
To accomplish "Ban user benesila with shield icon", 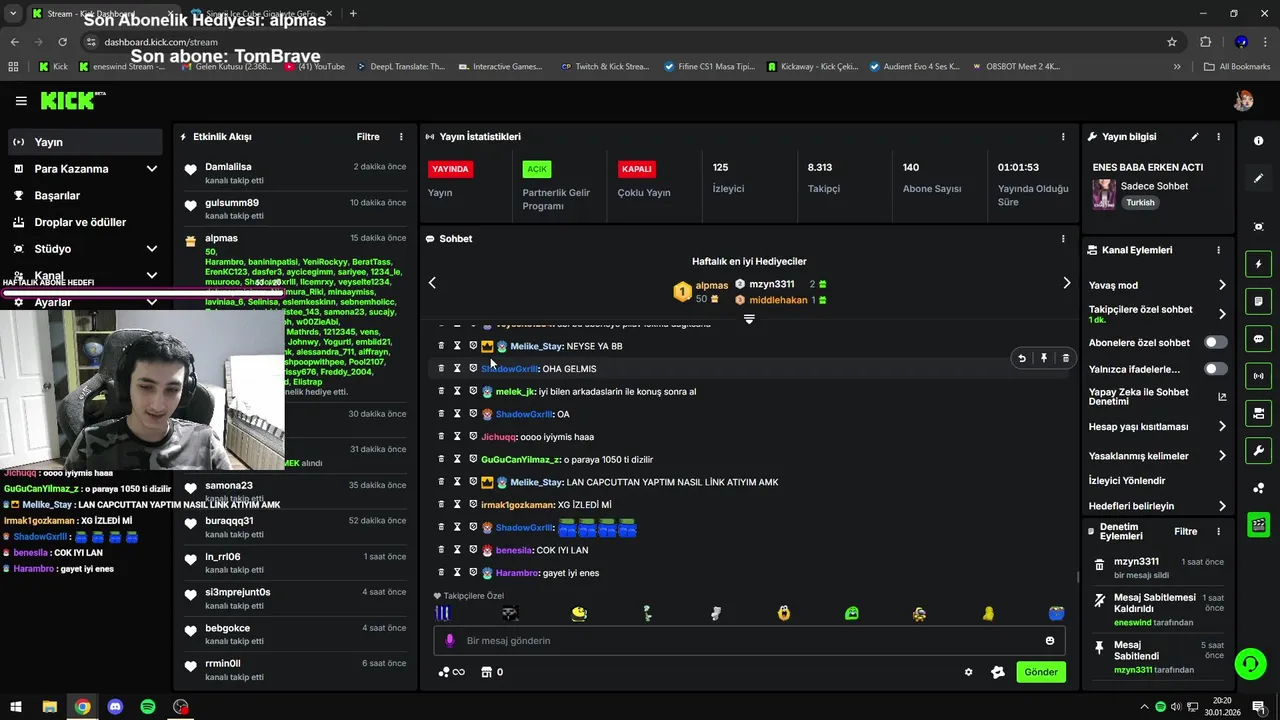I will [x=473, y=550].
